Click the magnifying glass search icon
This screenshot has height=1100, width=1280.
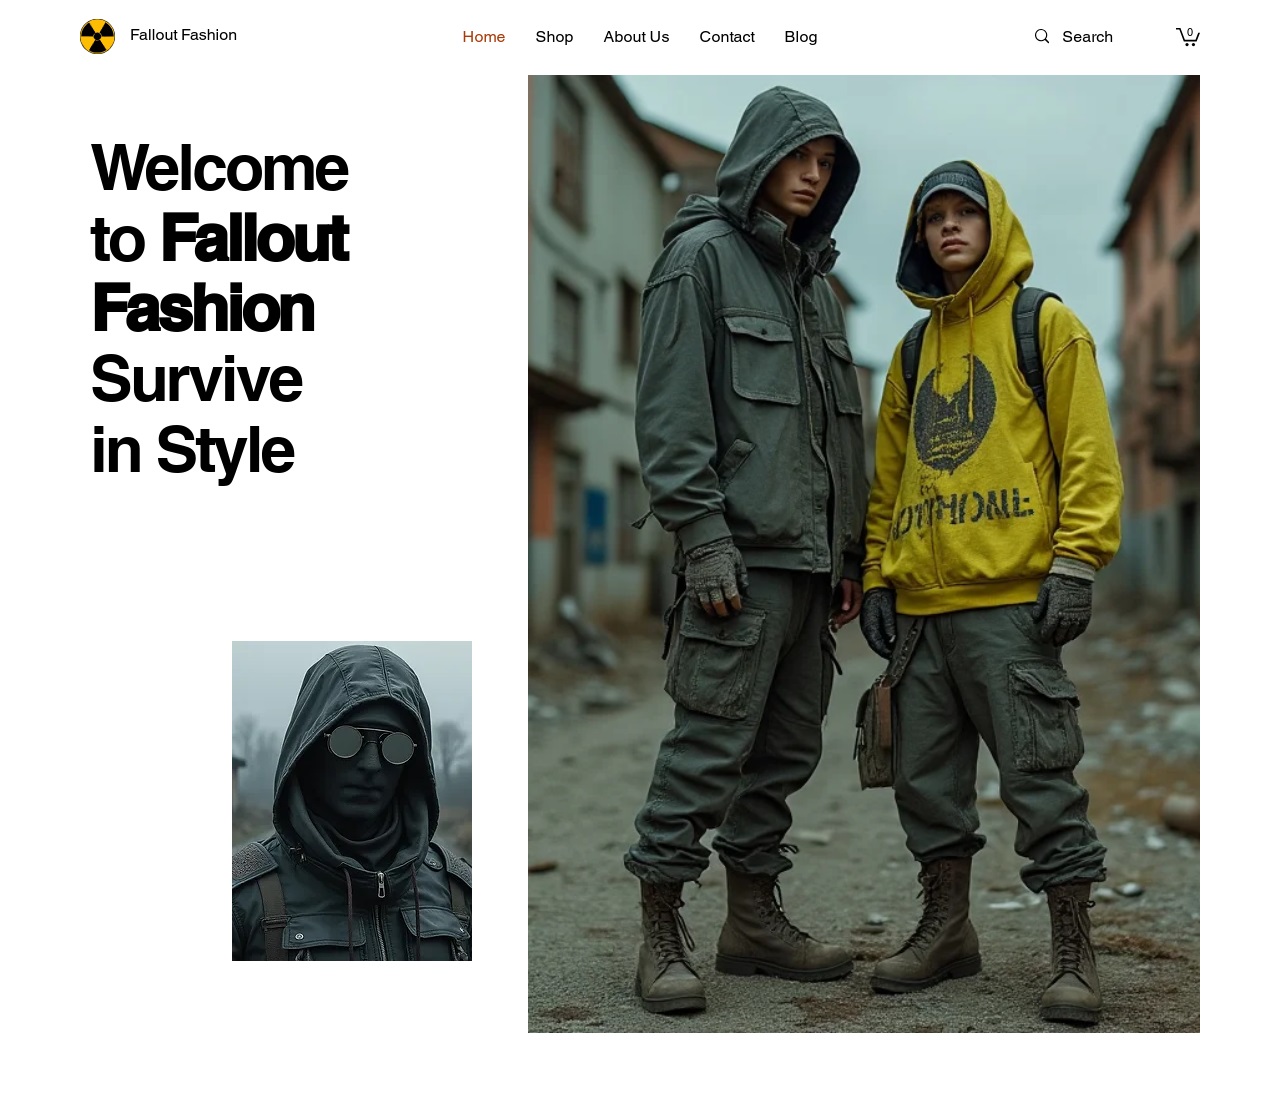(x=1042, y=36)
